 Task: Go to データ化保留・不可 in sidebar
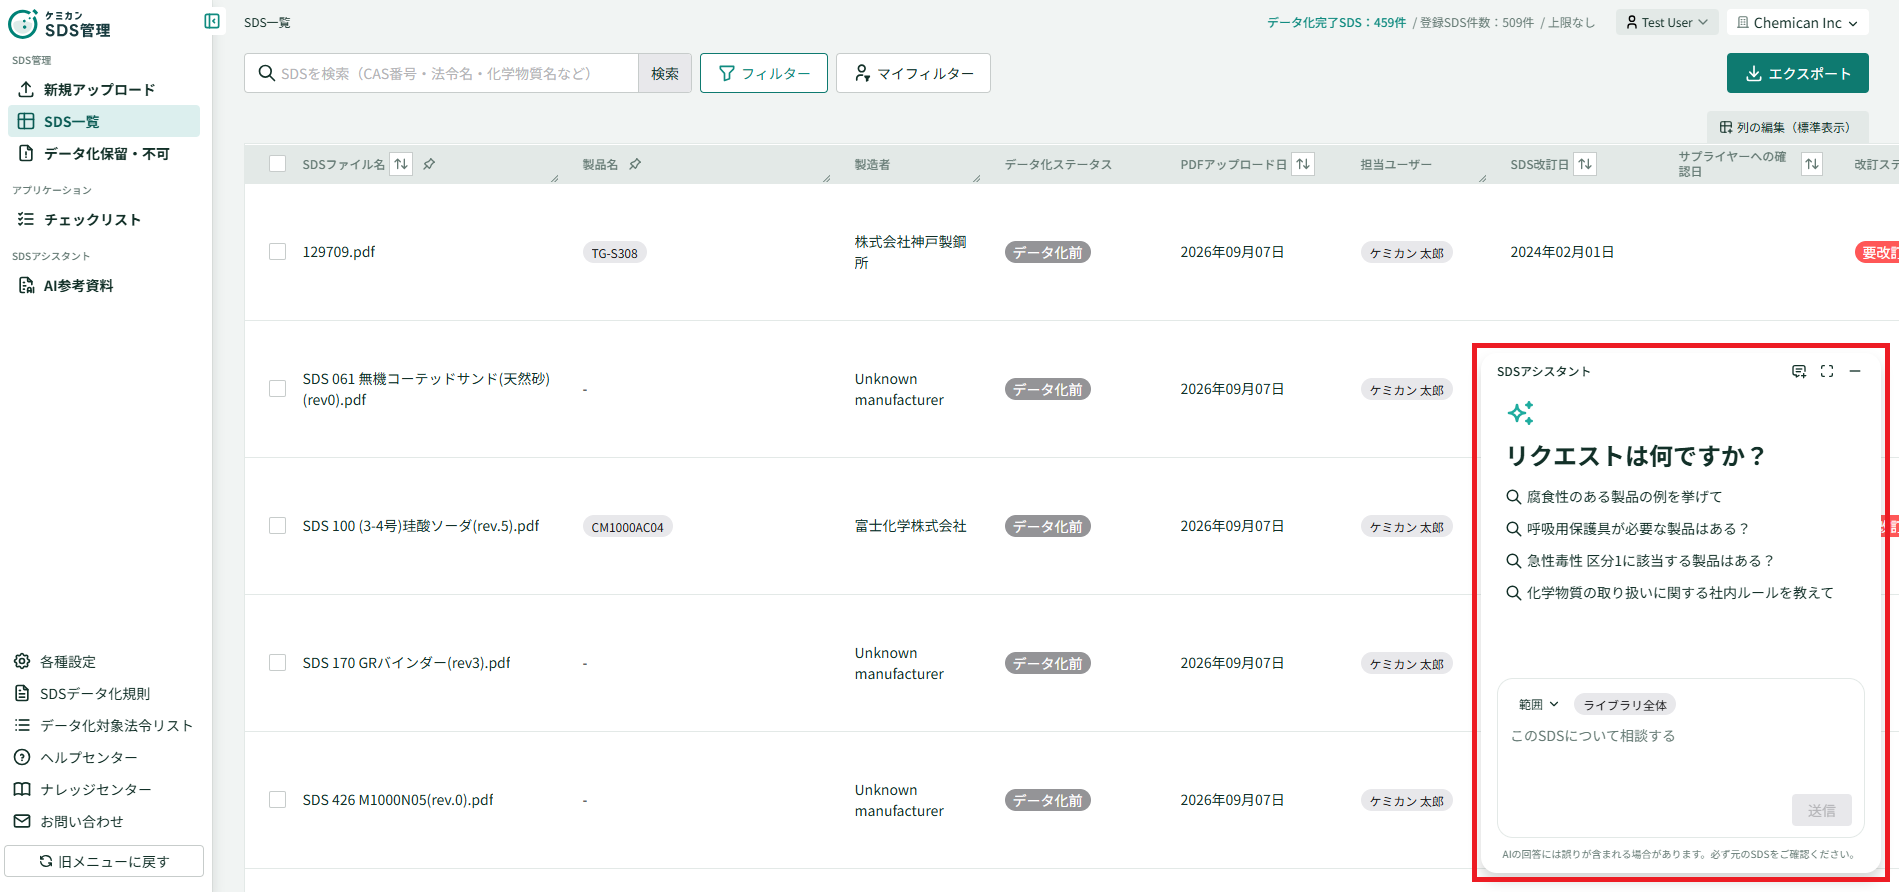pos(104,153)
